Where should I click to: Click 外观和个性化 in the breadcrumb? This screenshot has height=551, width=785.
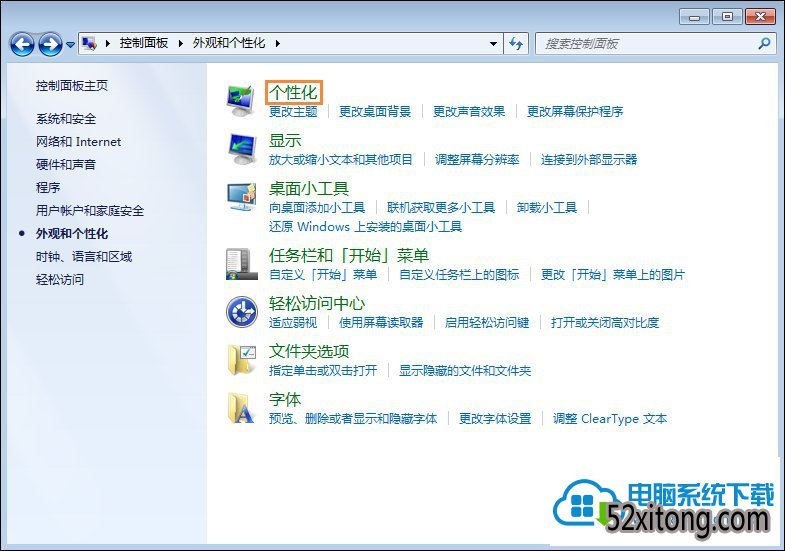[229, 43]
